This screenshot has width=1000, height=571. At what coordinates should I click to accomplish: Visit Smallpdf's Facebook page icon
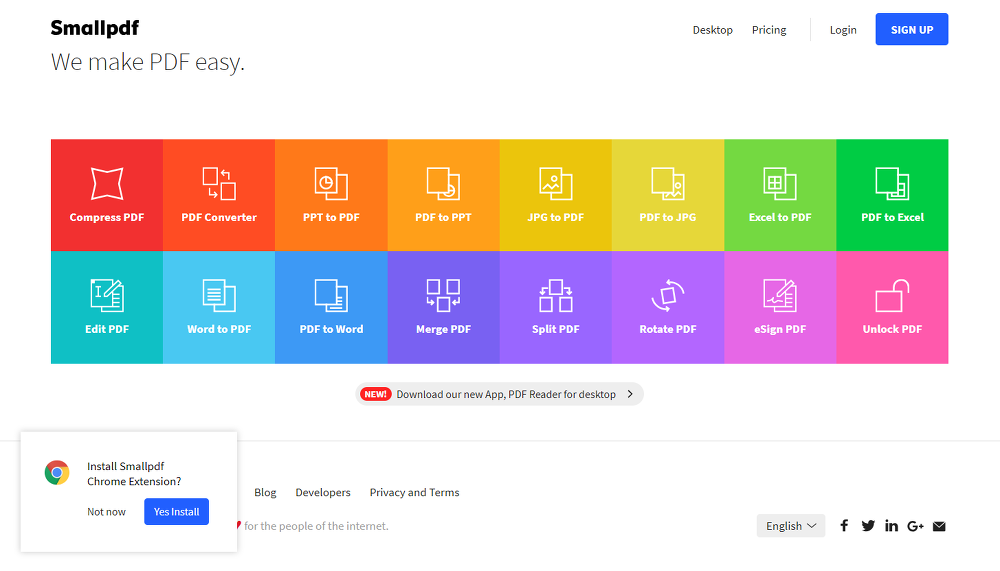pos(844,526)
